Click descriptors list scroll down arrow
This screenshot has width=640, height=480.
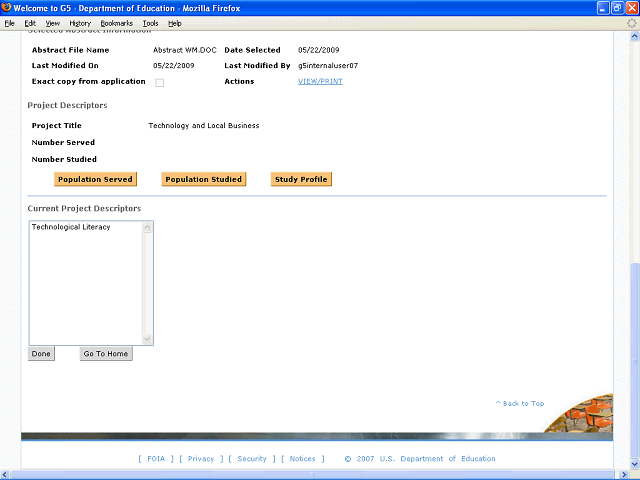[147, 339]
